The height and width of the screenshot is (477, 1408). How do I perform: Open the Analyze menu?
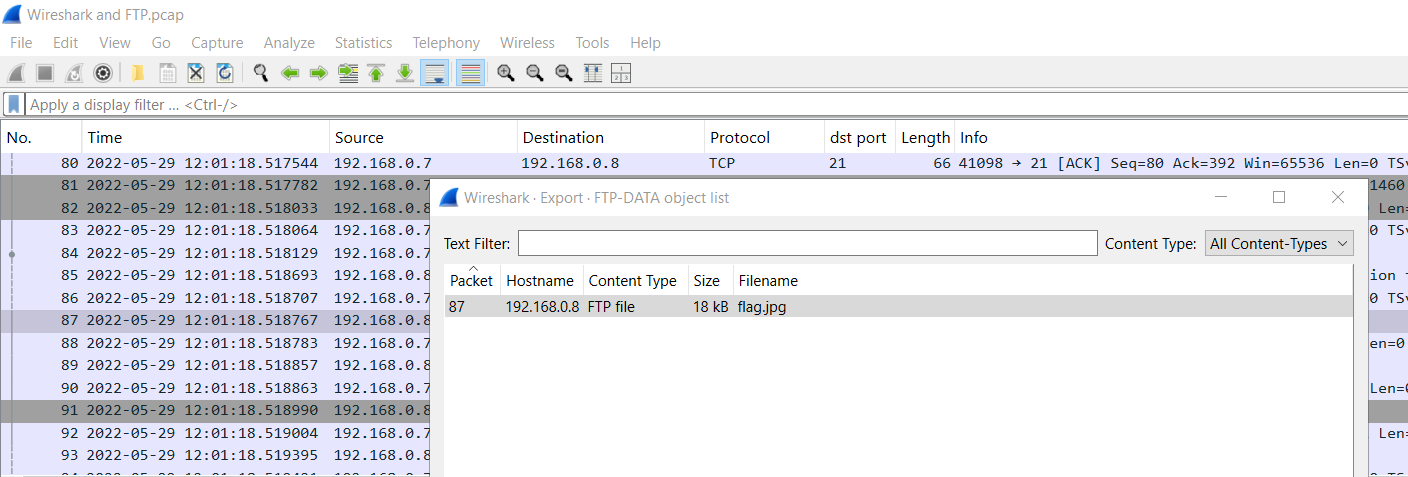click(289, 43)
